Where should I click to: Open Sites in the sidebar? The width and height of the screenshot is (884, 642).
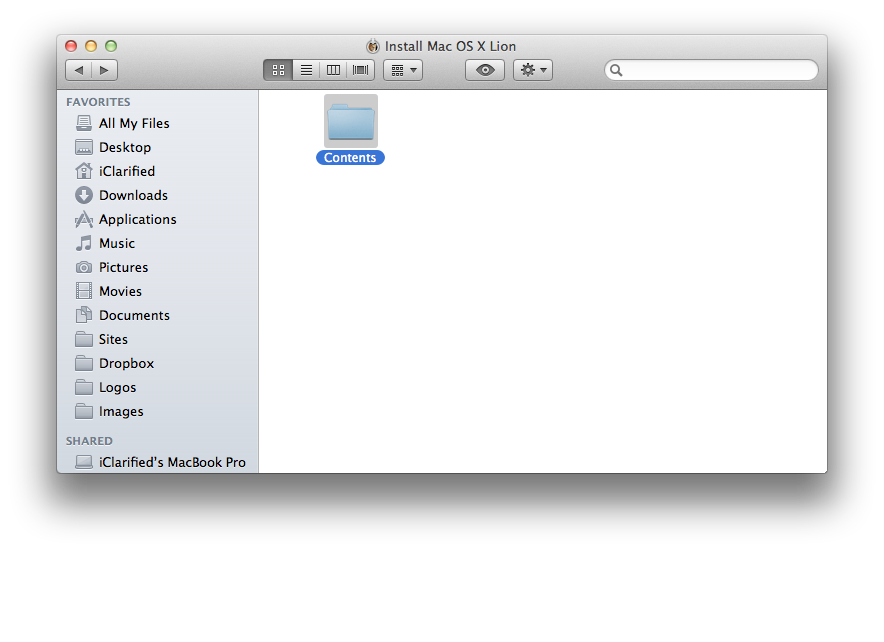coord(113,339)
